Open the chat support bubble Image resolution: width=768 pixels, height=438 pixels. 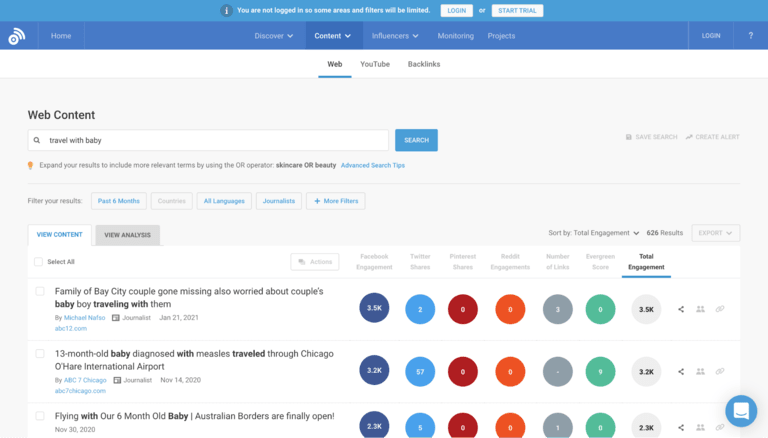[x=741, y=410]
